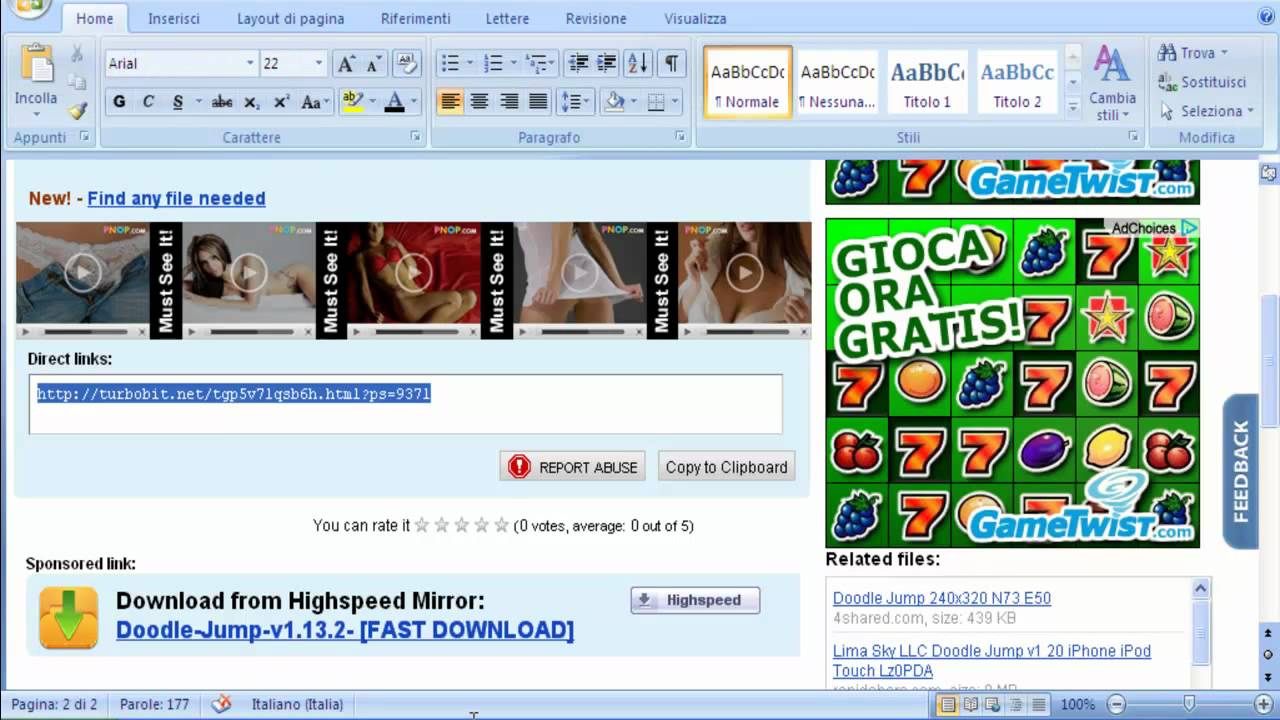Increase font size with the grow icon
1280x720 pixels.
point(346,64)
